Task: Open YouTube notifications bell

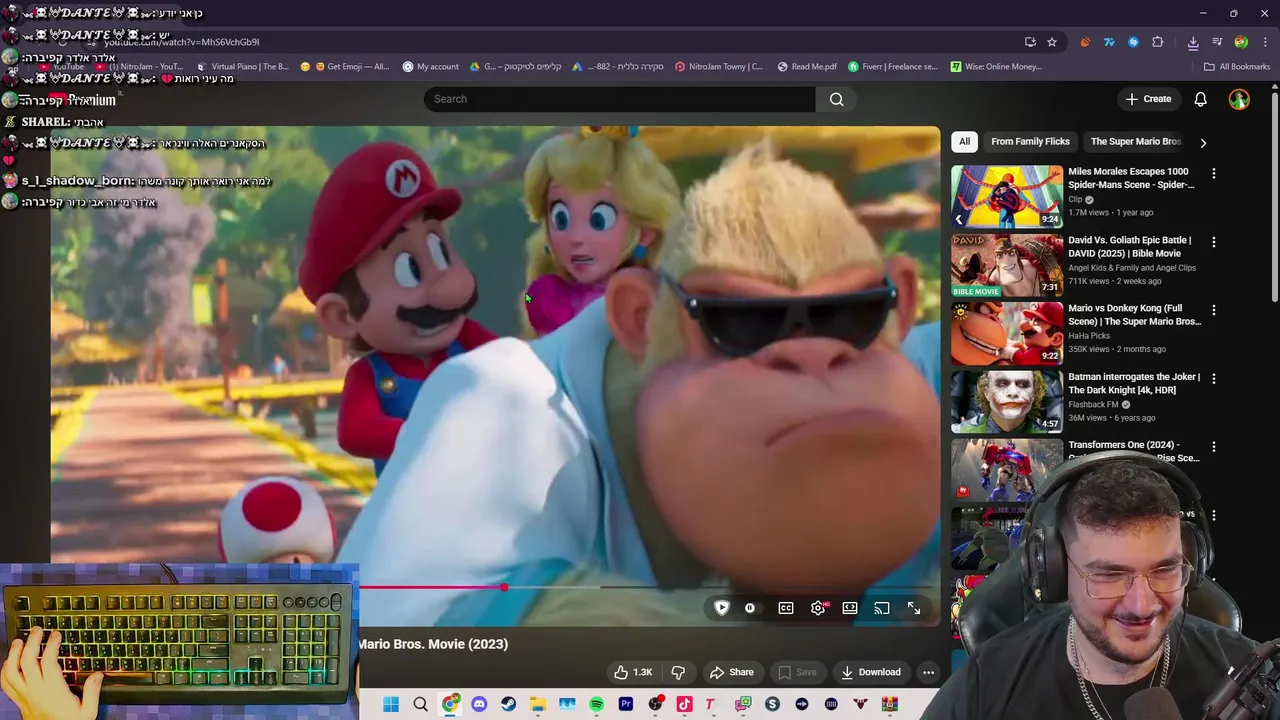Action: (x=1200, y=99)
